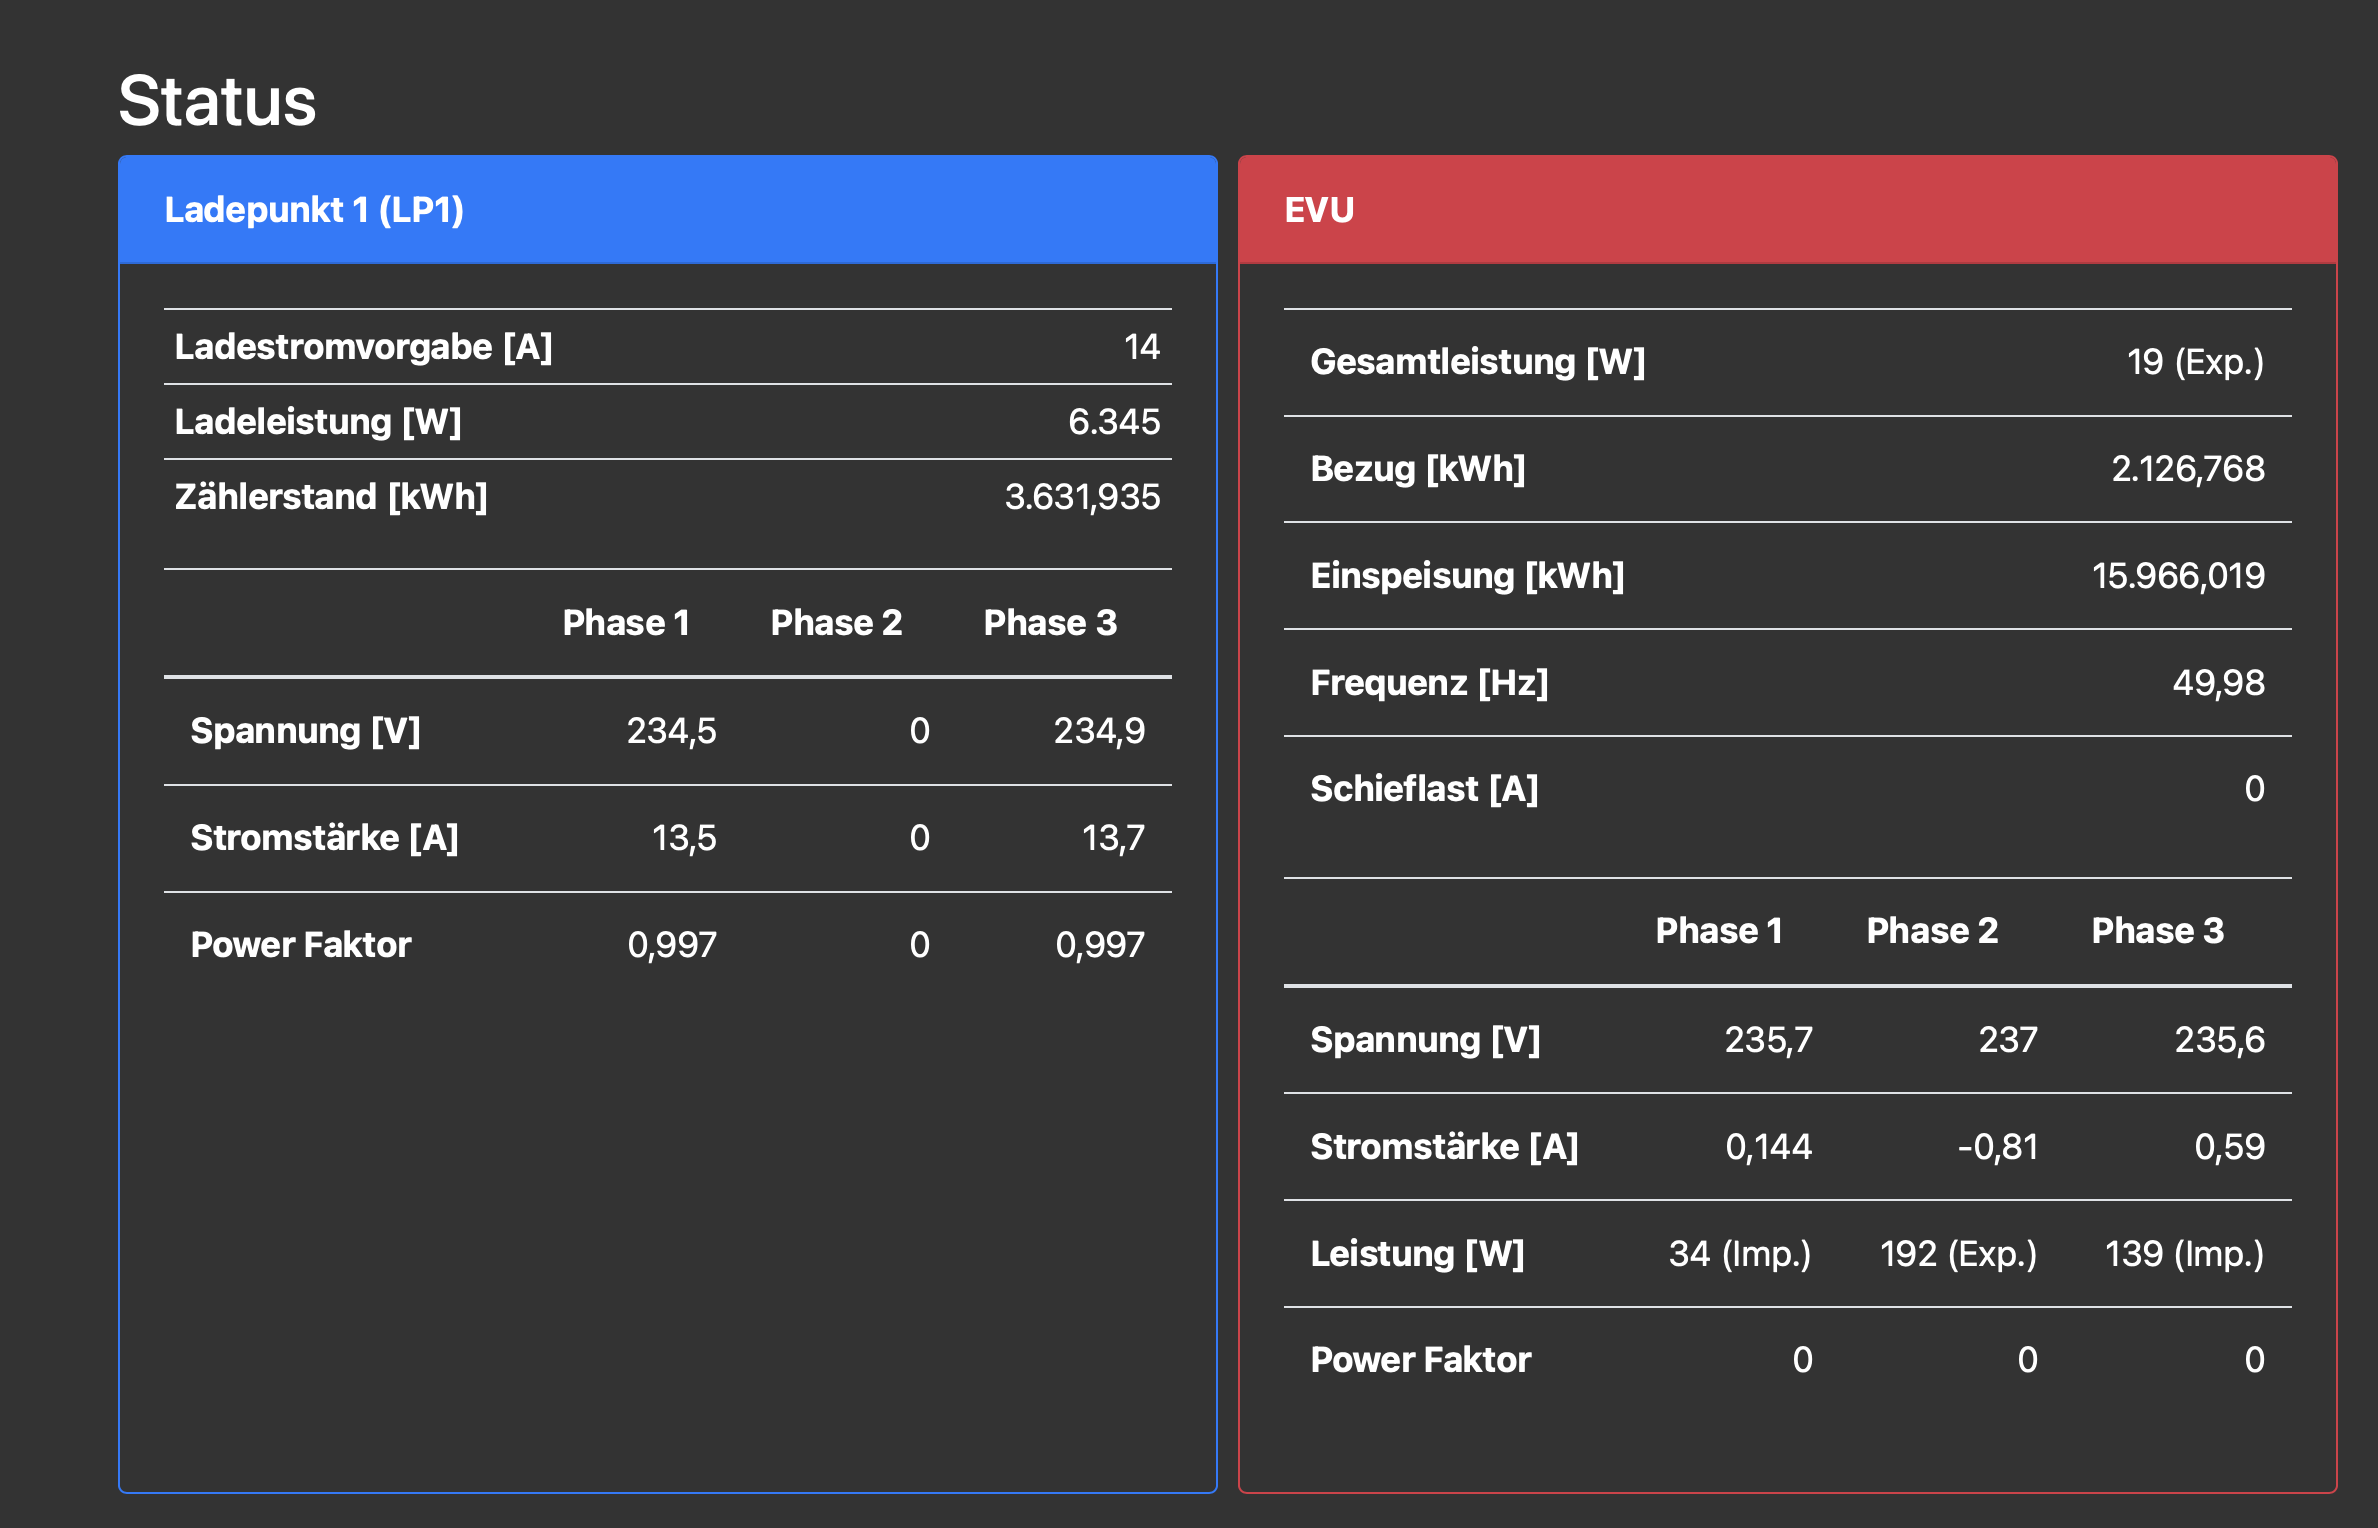
Task: Click the LP1 Power Faktor row label
Action: click(x=301, y=945)
